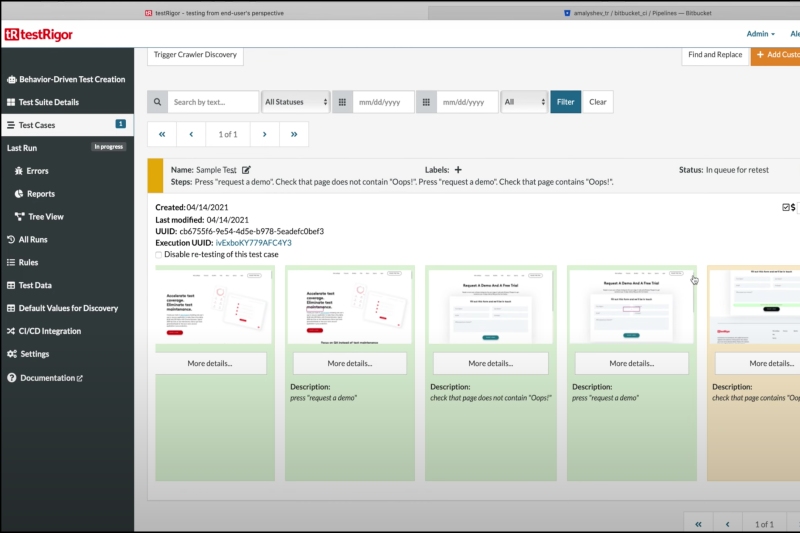800x533 pixels.
Task: Add a label with plus icon
Action: click(458, 170)
